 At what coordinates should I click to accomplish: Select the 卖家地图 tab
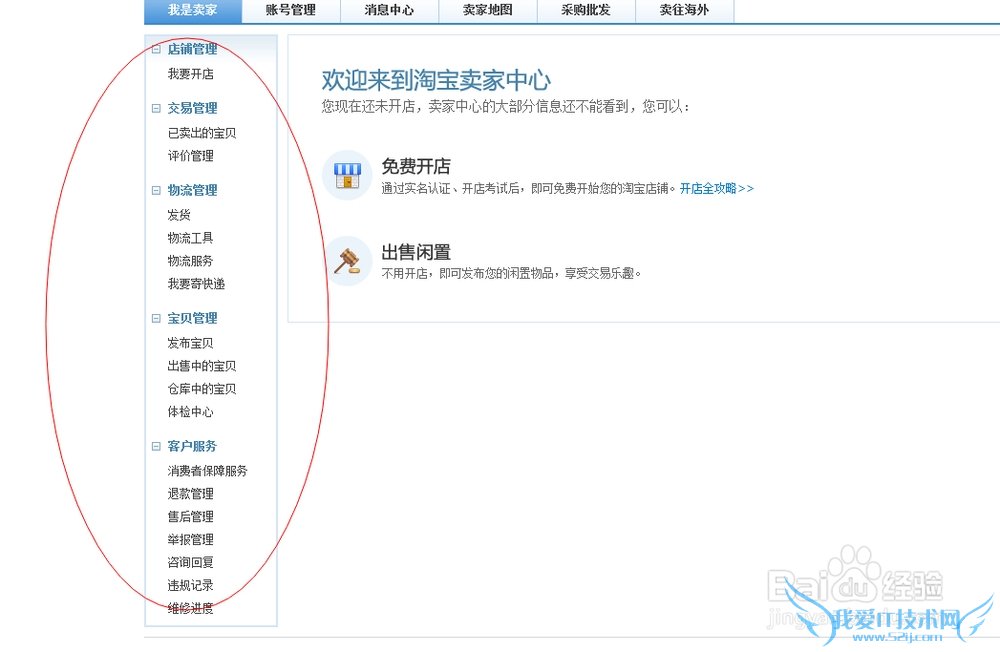pos(488,10)
